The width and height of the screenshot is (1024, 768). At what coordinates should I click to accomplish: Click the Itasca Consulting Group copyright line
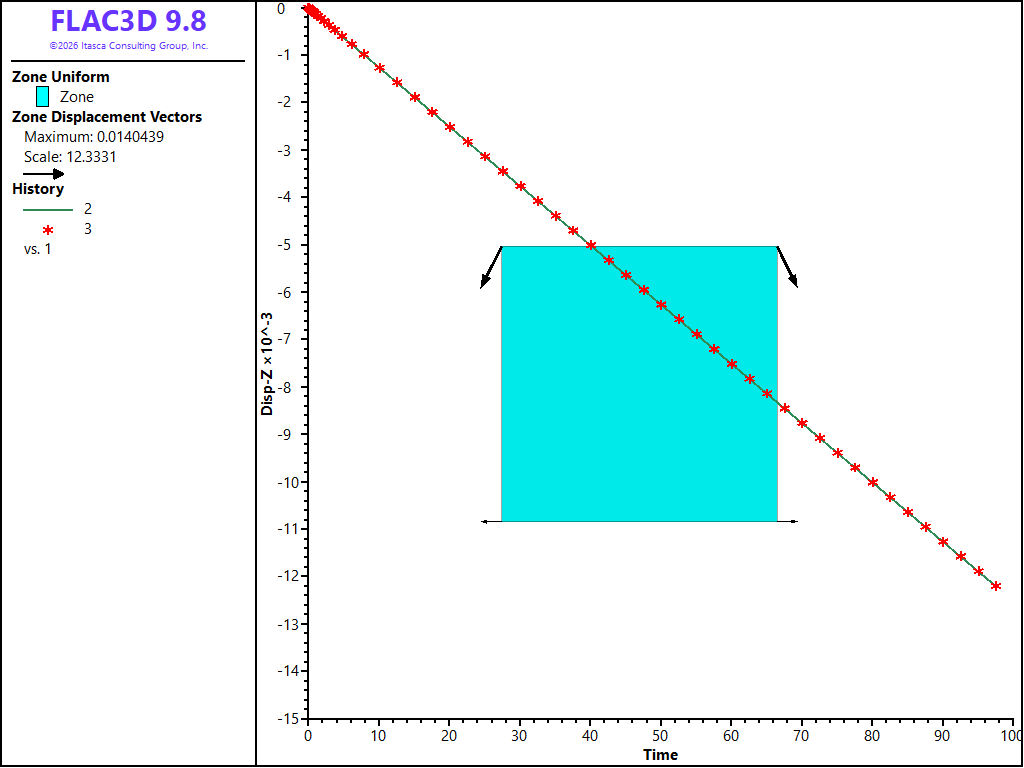click(x=129, y=46)
